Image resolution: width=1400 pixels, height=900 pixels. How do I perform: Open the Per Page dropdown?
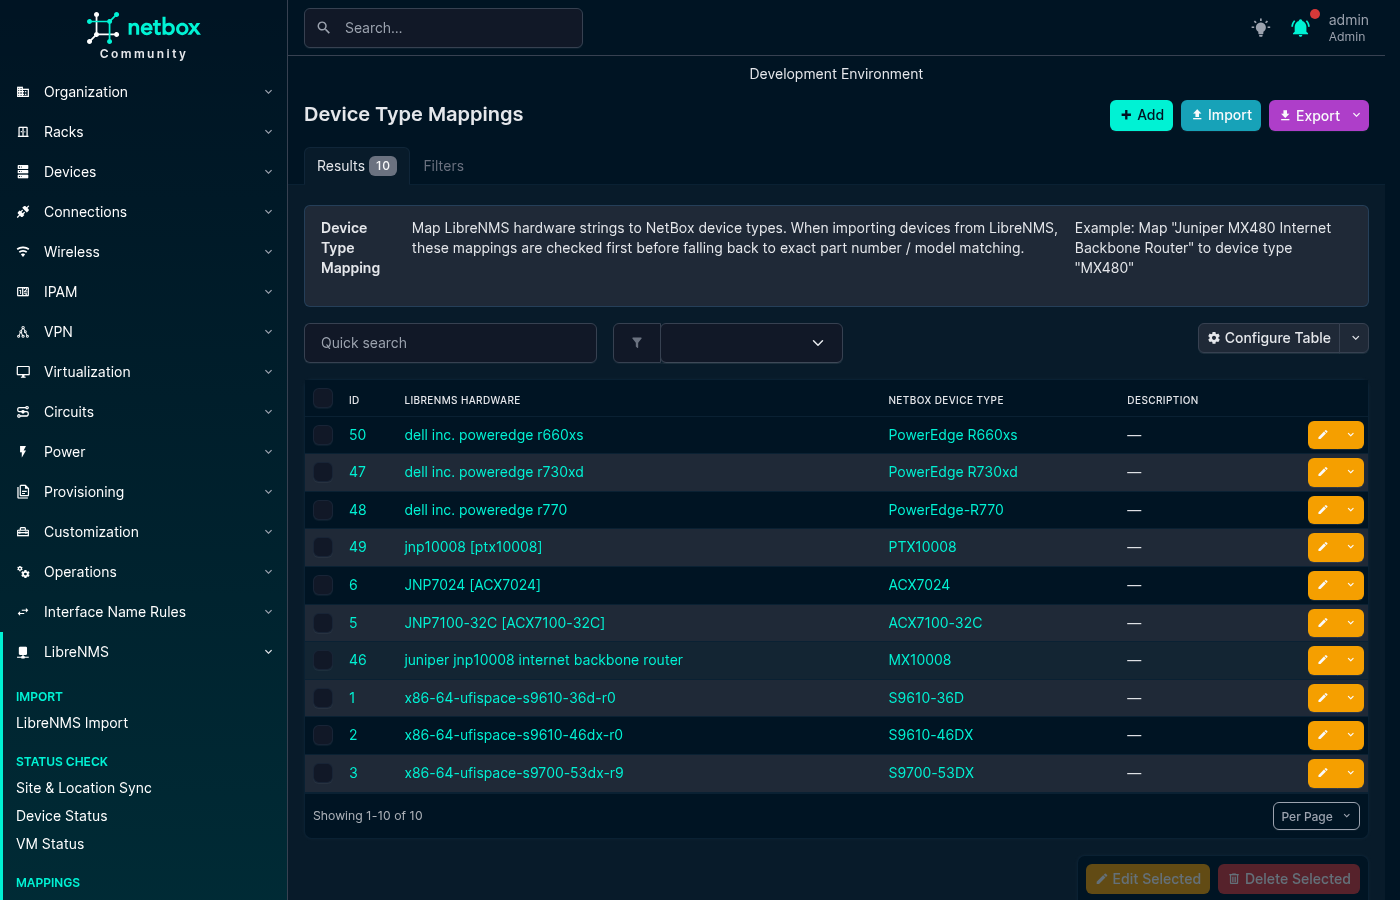pos(1316,816)
